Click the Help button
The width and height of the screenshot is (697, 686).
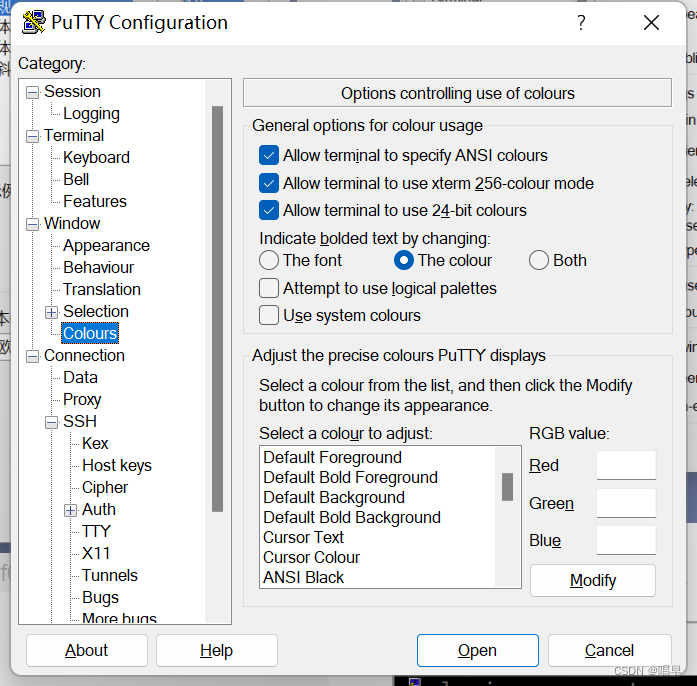point(216,650)
